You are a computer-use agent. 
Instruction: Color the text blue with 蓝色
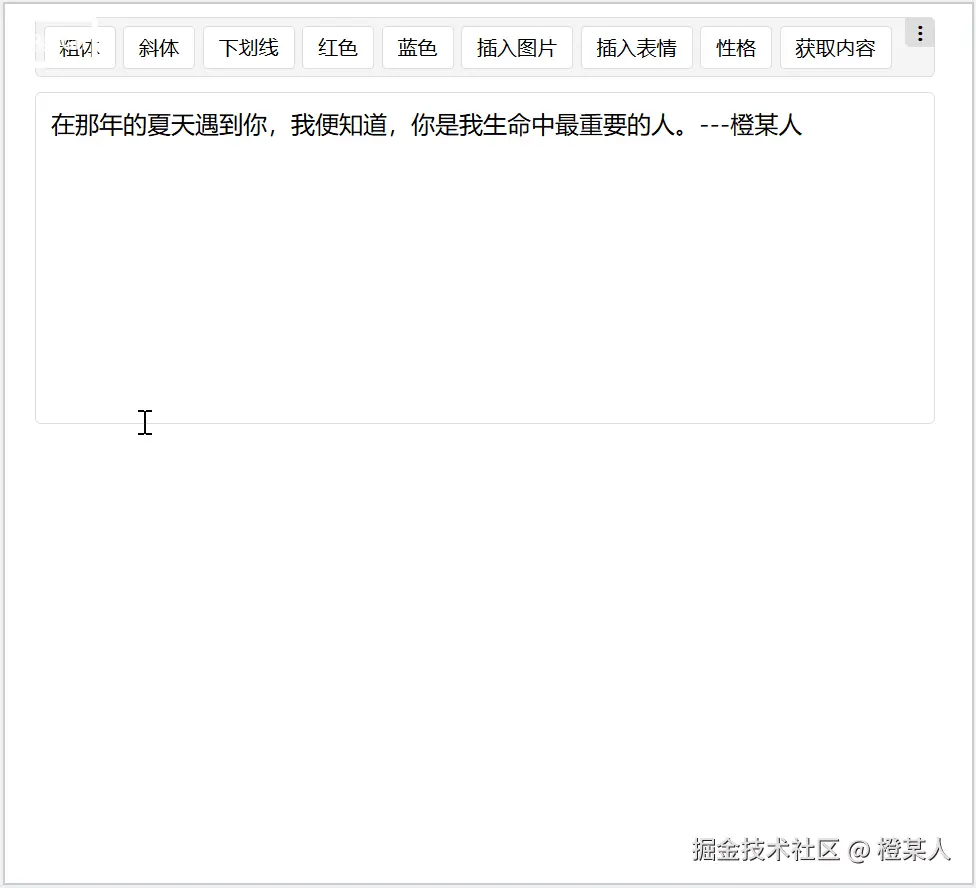click(417, 47)
